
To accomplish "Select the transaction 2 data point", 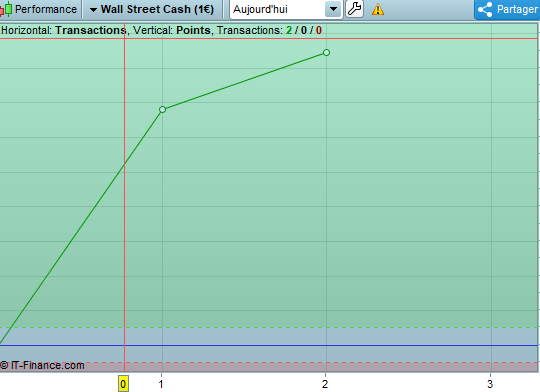I will (x=326, y=52).
